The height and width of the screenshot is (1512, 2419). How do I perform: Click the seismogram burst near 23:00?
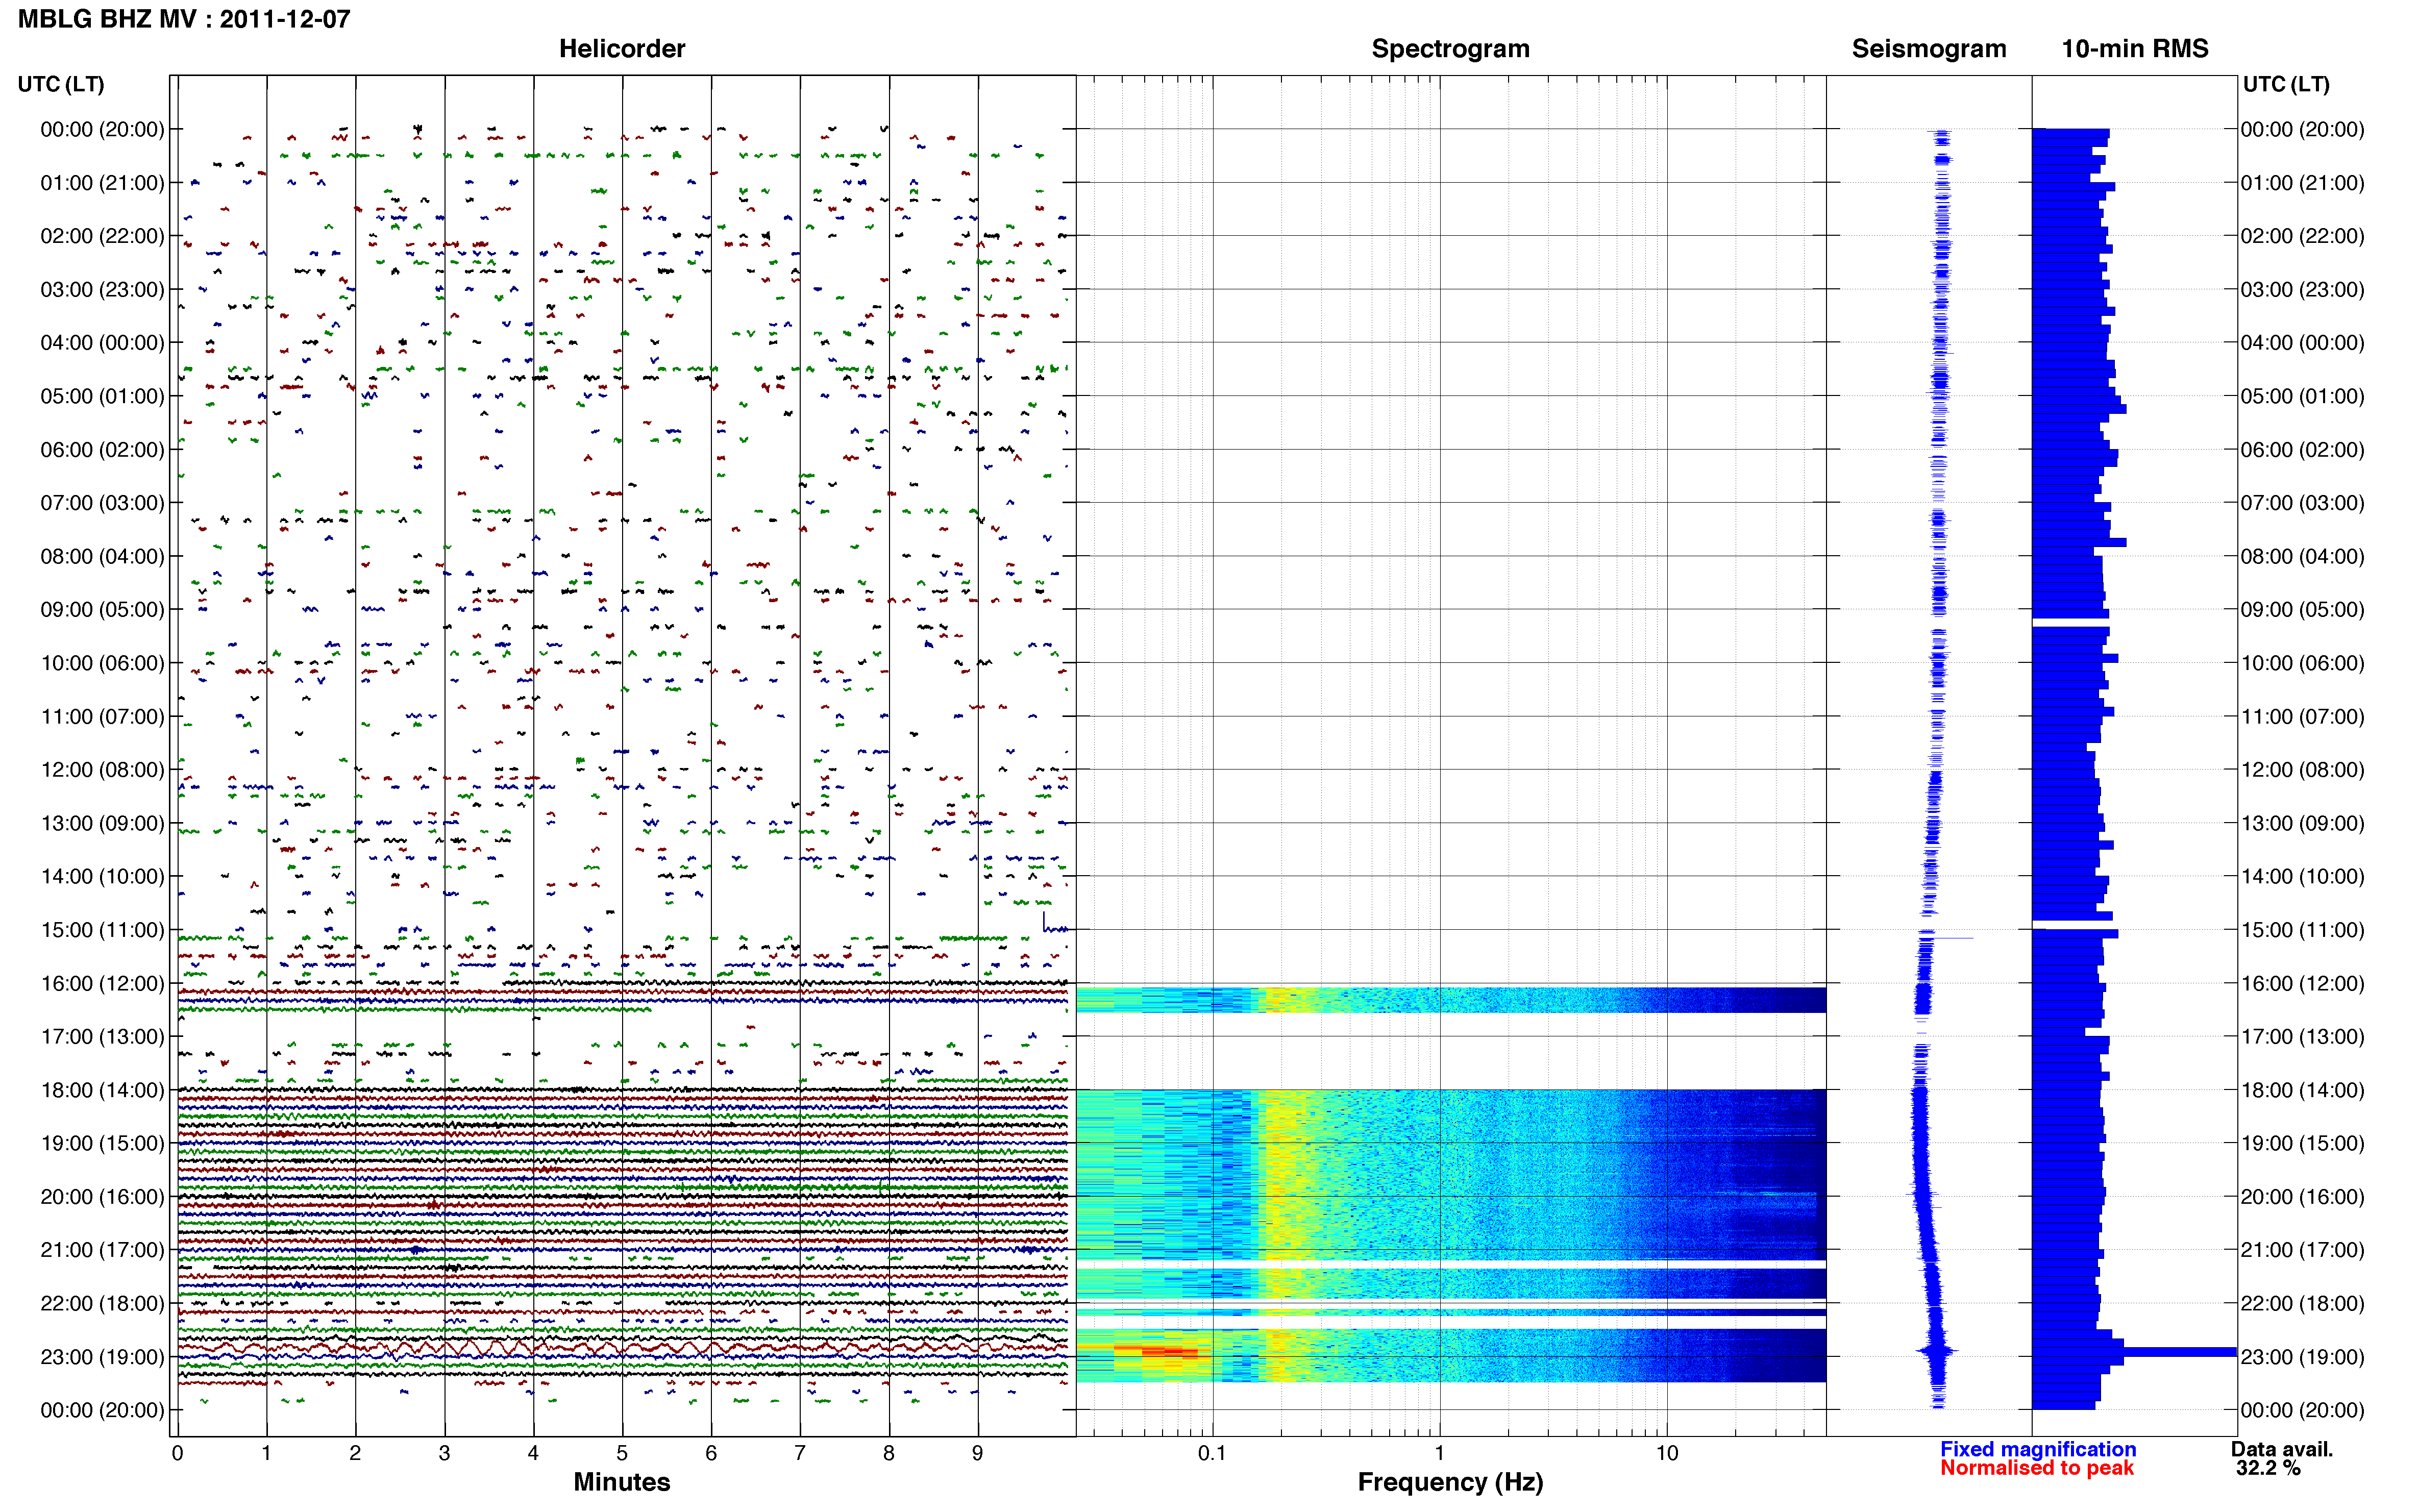1937,1352
